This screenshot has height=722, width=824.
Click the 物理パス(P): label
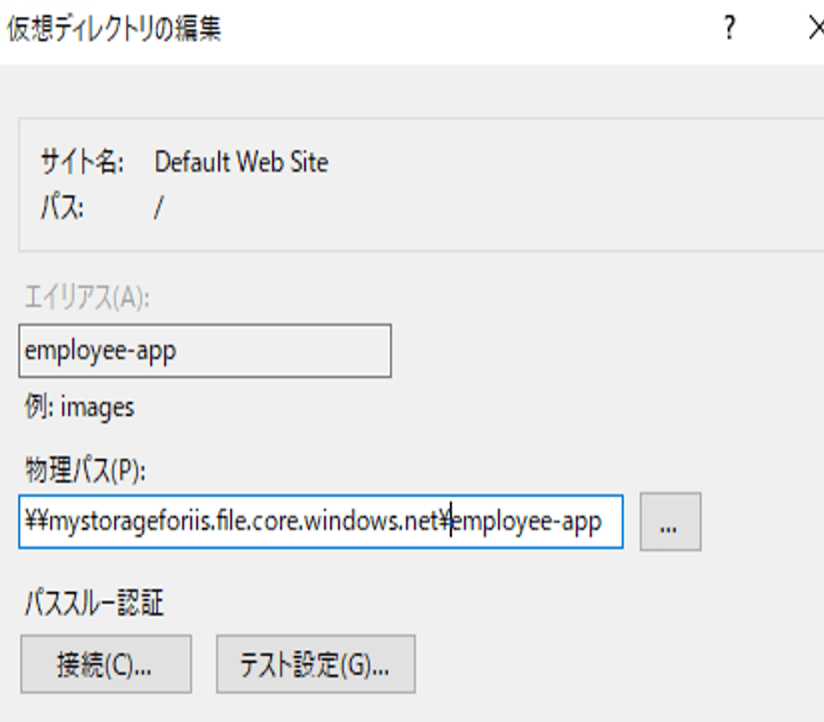click(85, 470)
